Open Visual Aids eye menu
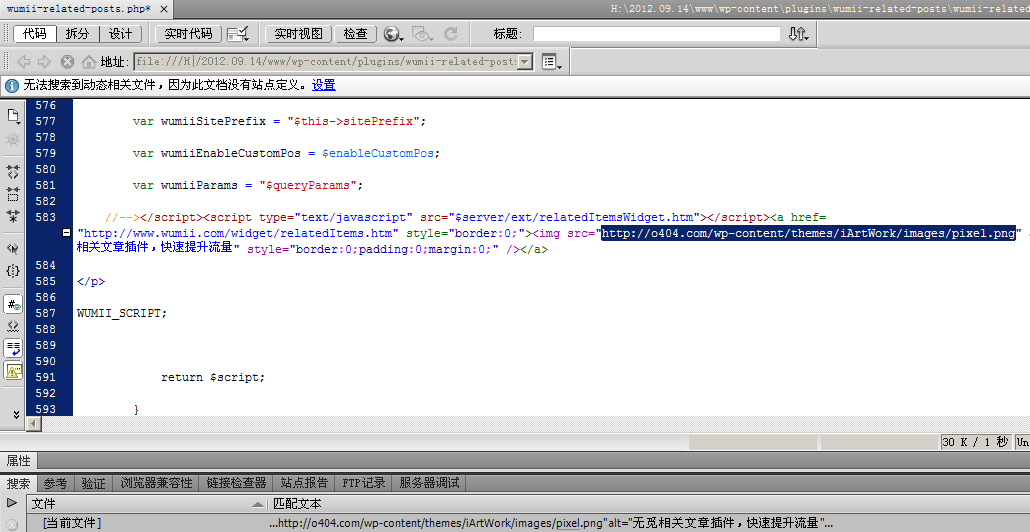This screenshot has width=1030, height=532. pyautogui.click(x=422, y=33)
